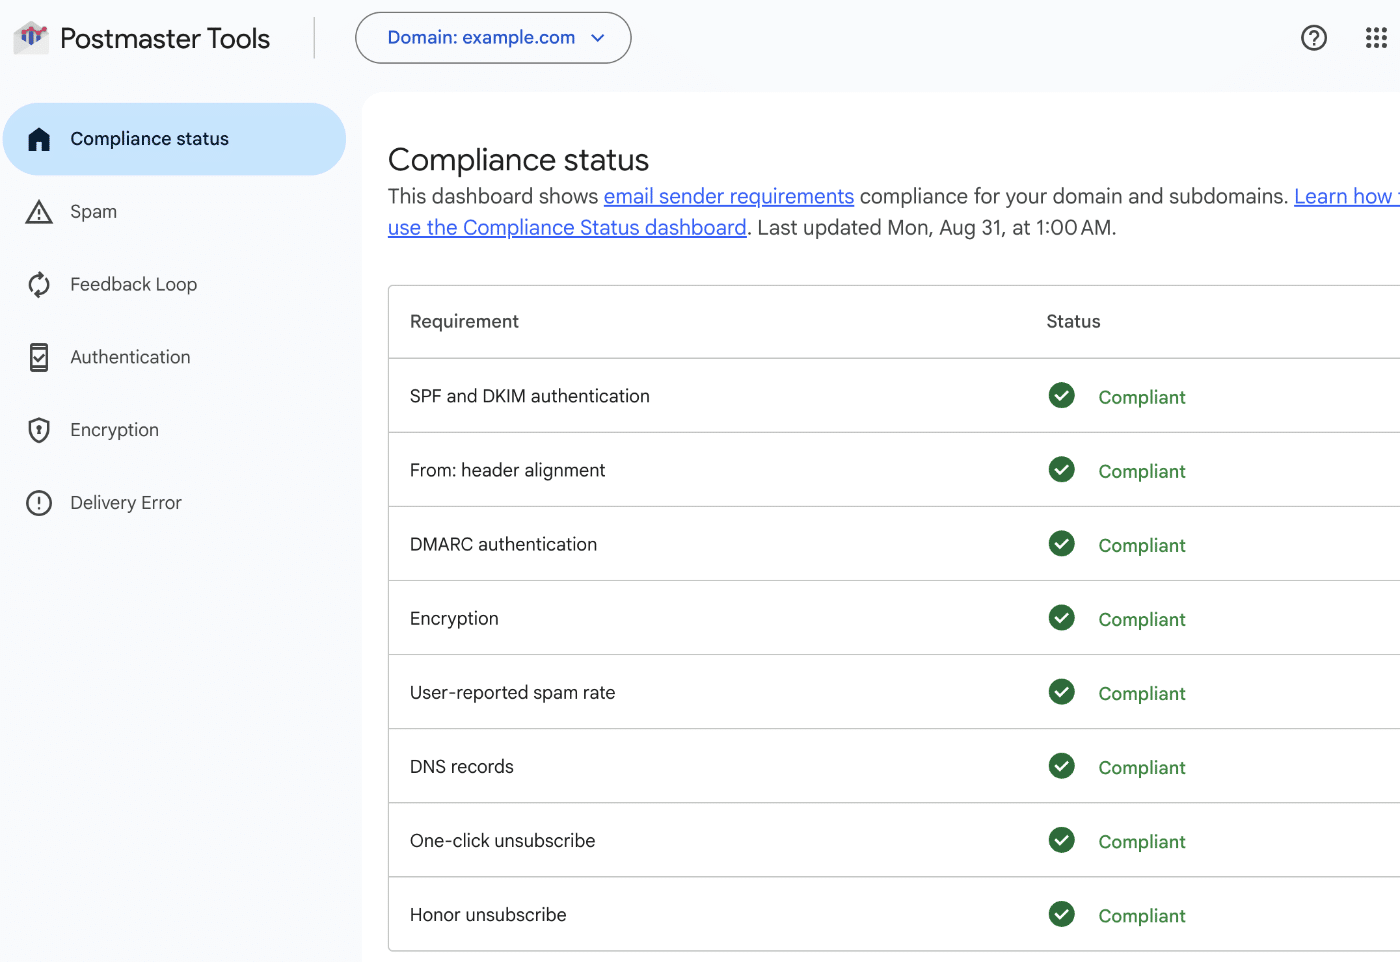The width and height of the screenshot is (1400, 962).
Task: Click the Compliance status page heading
Action: 518,160
